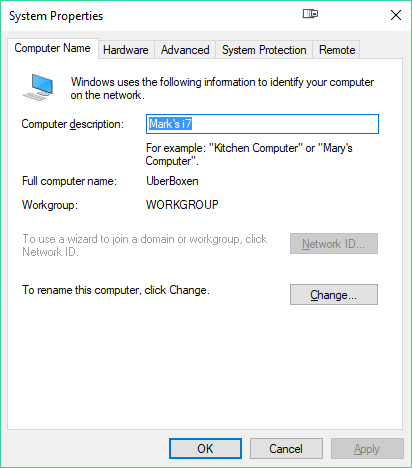Click the title bar device icon
This screenshot has height=468, width=412.
pos(310,14)
